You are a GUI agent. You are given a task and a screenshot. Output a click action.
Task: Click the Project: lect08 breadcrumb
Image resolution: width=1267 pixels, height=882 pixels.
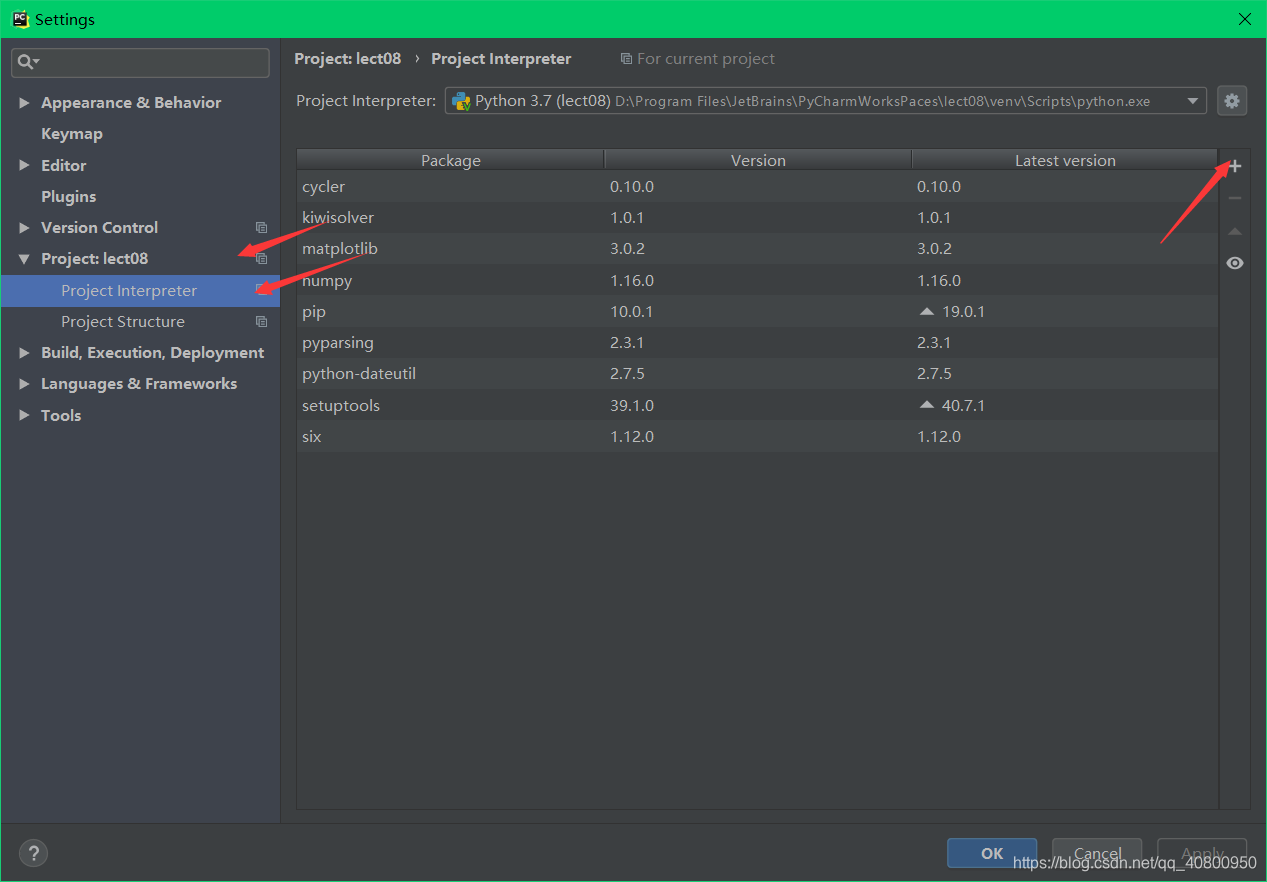(x=347, y=59)
